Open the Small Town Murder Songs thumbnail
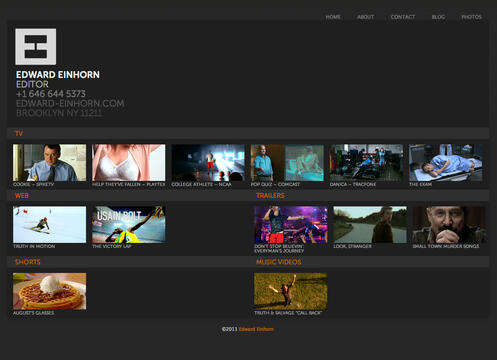The height and width of the screenshot is (360, 497). coord(449,224)
